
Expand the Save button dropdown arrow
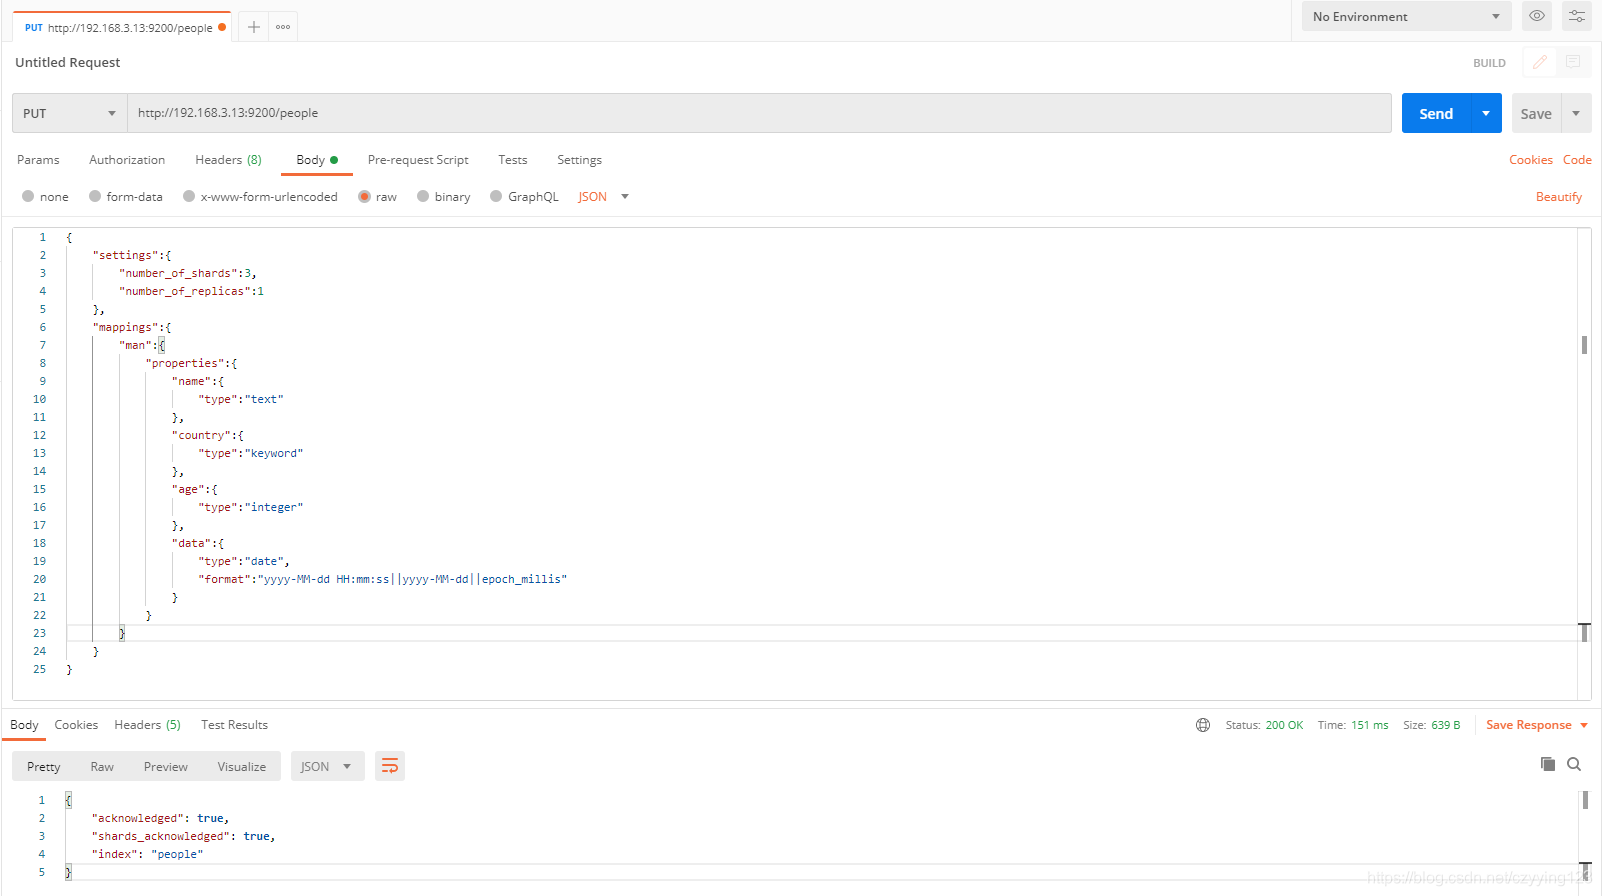(x=1576, y=113)
